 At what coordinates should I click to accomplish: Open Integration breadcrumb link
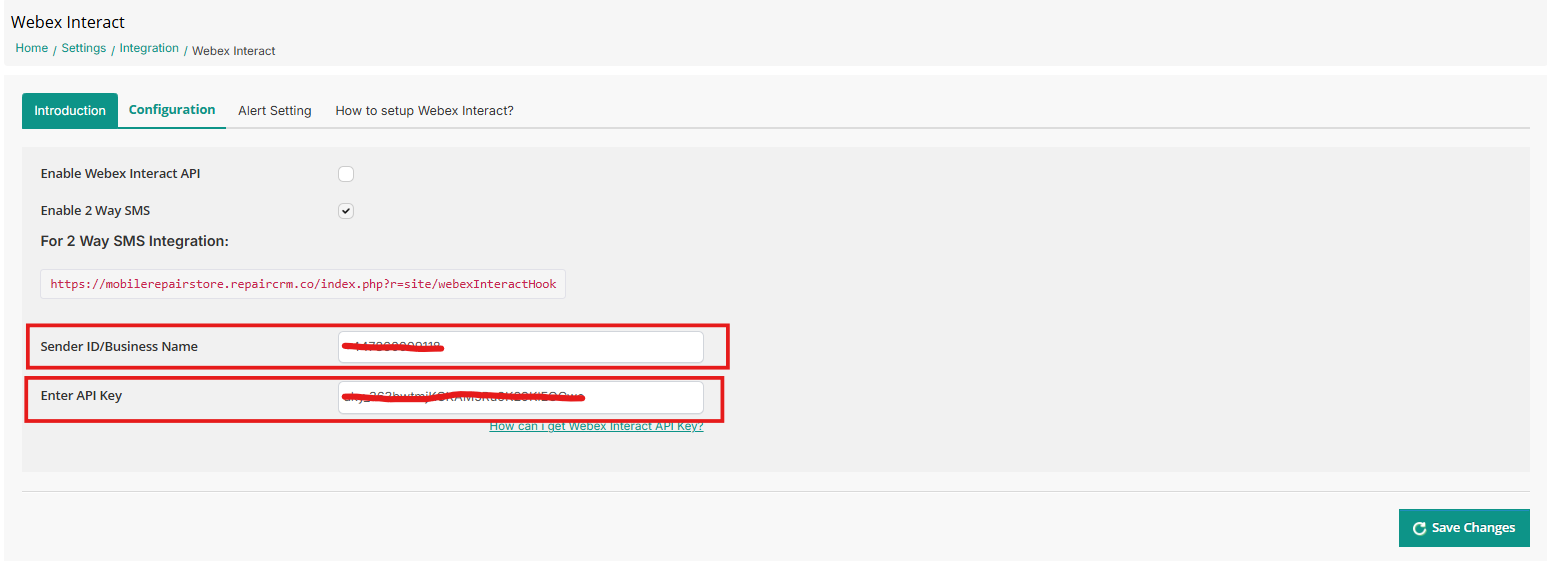[x=149, y=48]
